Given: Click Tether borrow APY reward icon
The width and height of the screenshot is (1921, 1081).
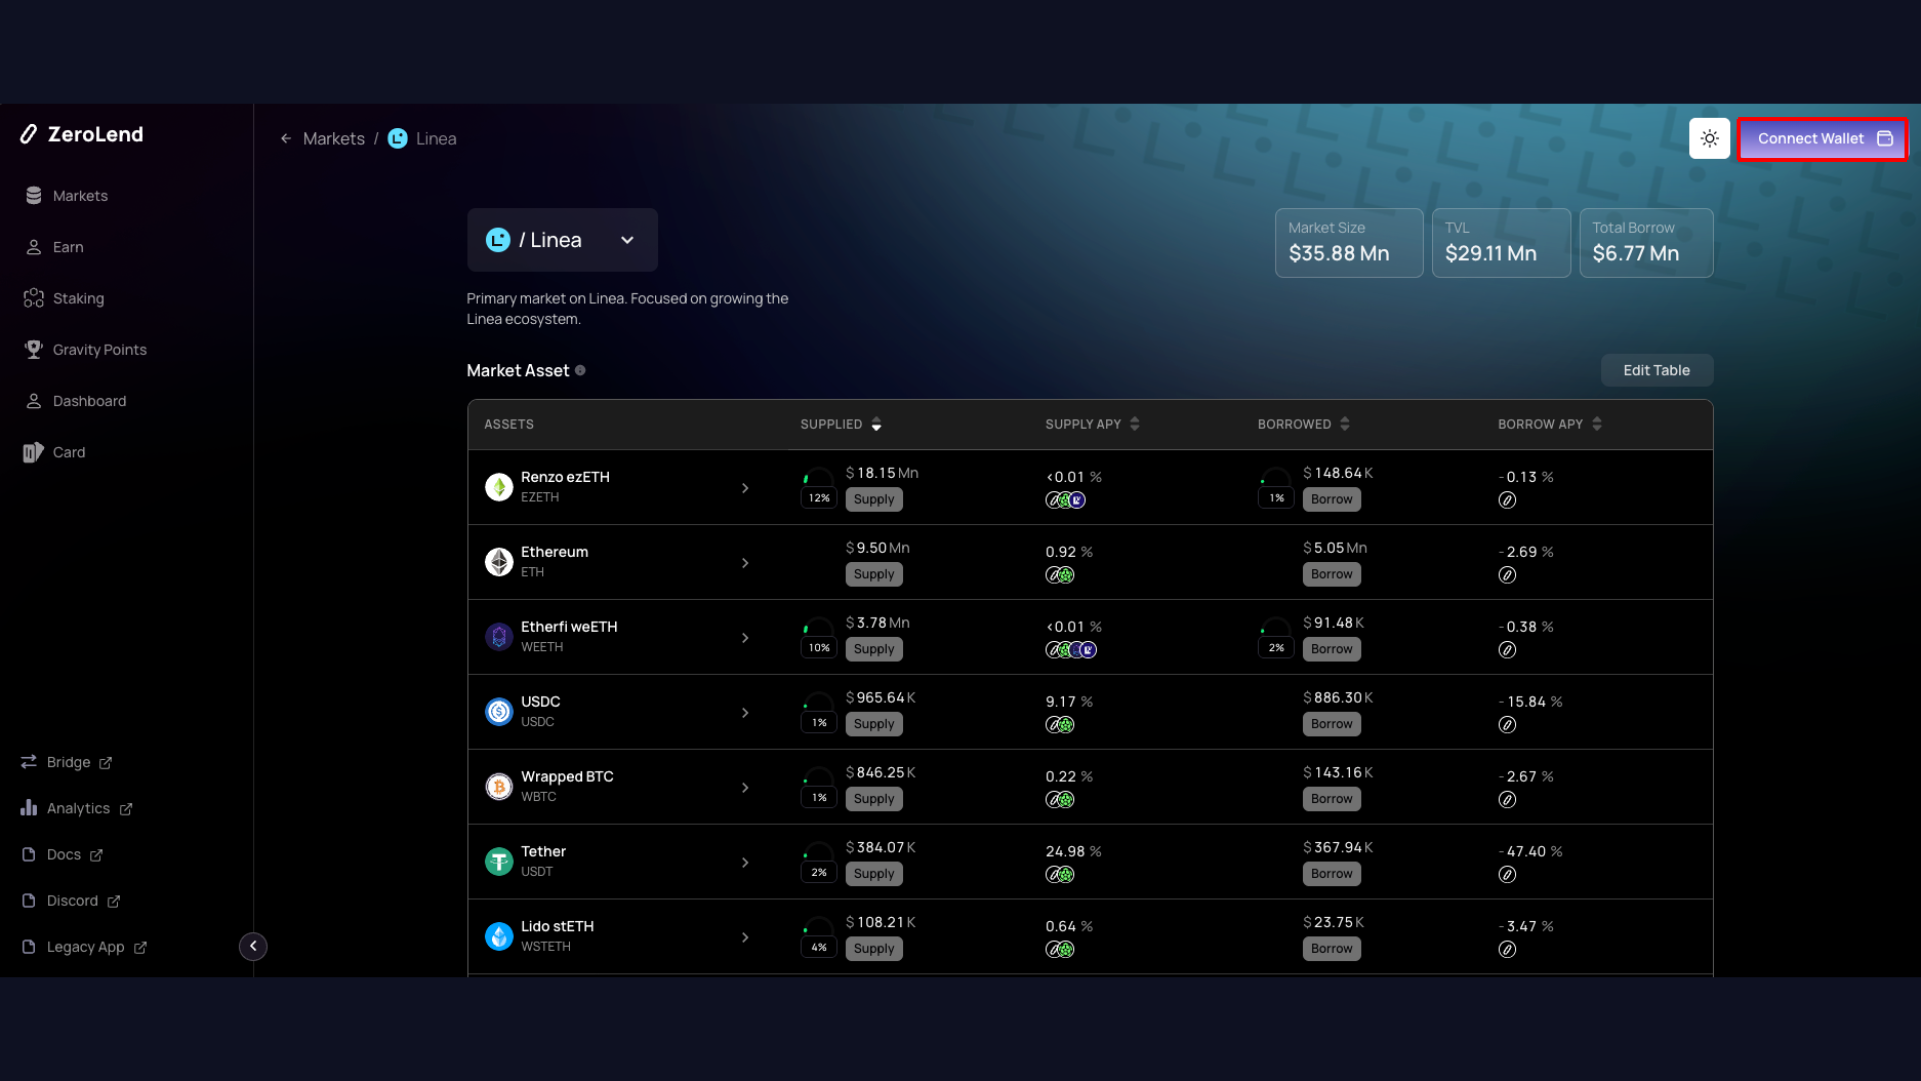Looking at the screenshot, I should click(1507, 874).
